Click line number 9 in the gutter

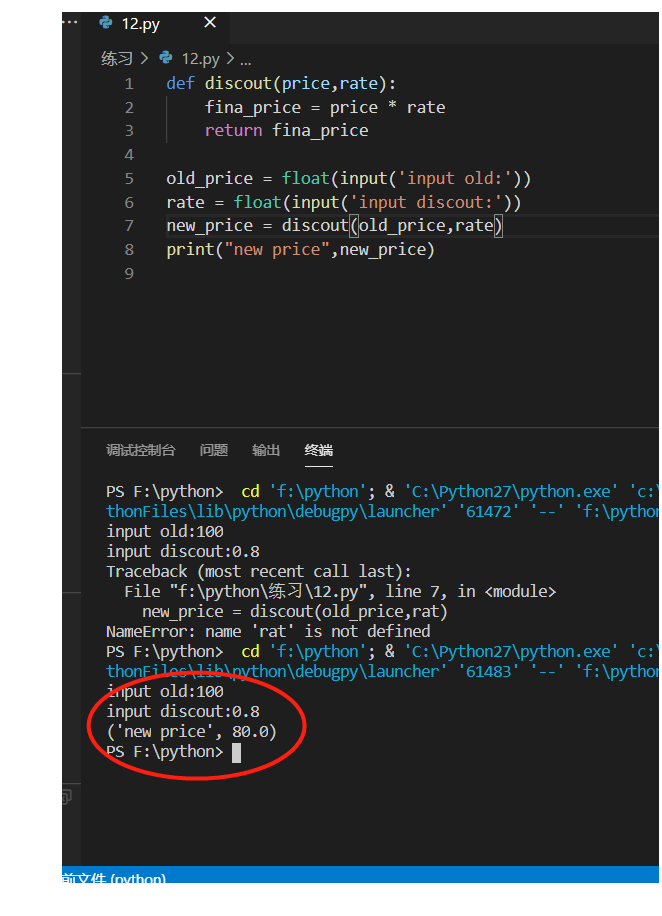point(129,273)
